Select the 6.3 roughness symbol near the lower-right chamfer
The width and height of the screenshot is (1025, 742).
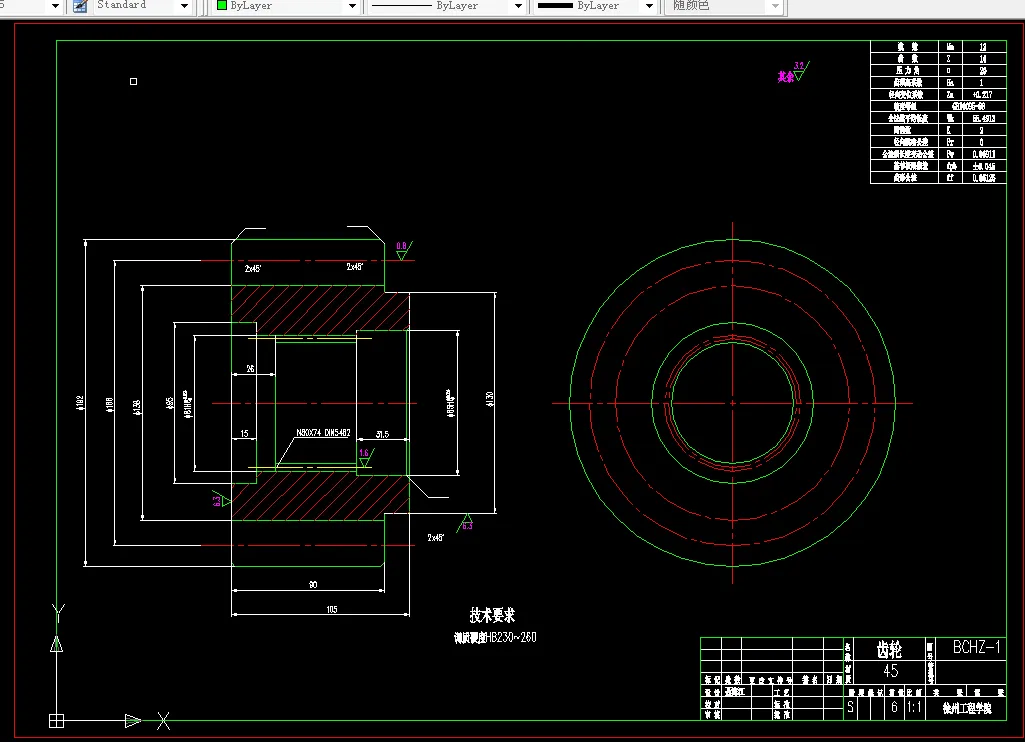(466, 523)
